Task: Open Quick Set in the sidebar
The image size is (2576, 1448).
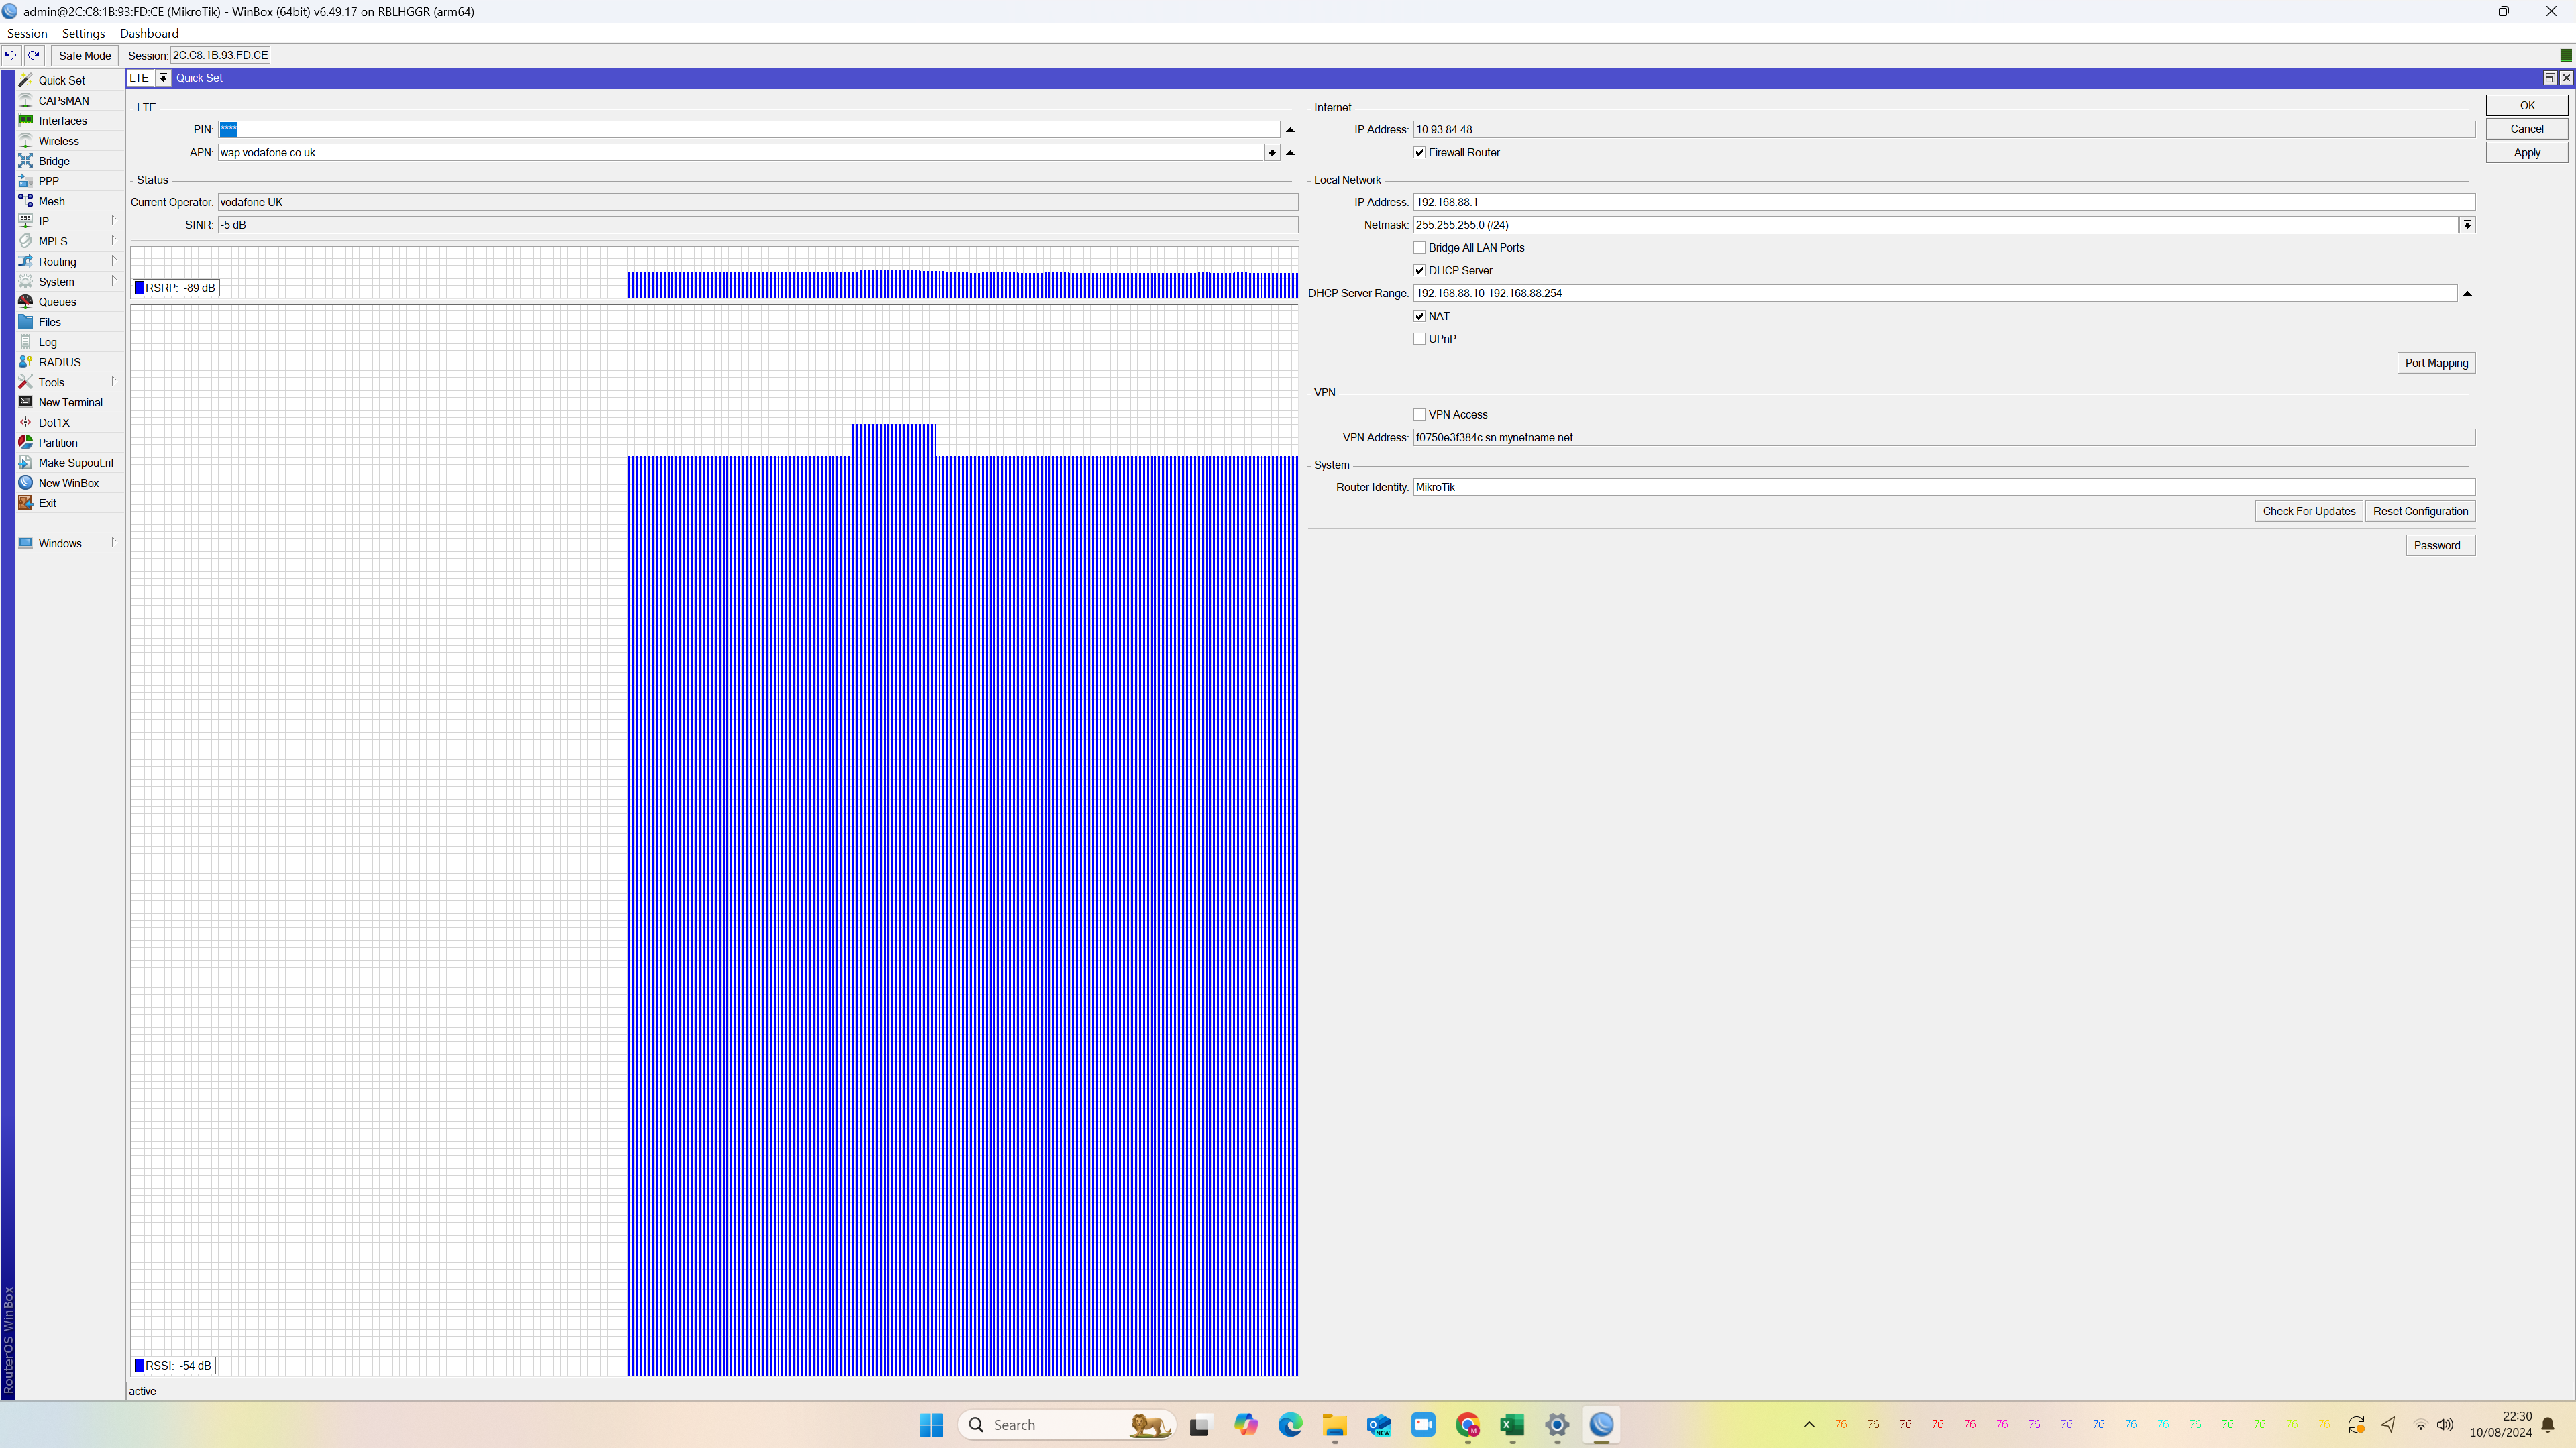Action: coord(61,80)
